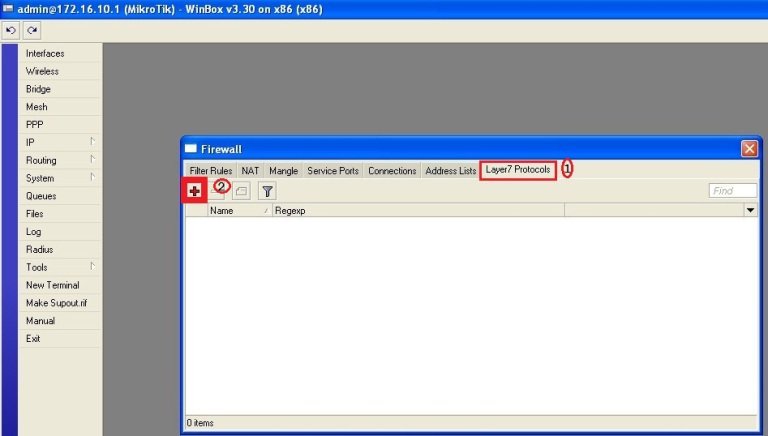Screen dimensions: 768x436
Task: Click the Remove (minus) button in Firewall toolbar
Action: pyautogui.click(x=217, y=191)
